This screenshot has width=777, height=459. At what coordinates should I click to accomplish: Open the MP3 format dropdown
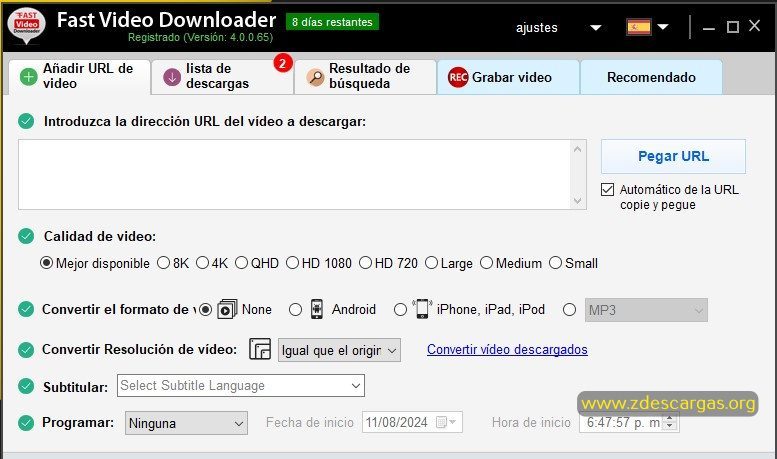pyautogui.click(x=646, y=310)
